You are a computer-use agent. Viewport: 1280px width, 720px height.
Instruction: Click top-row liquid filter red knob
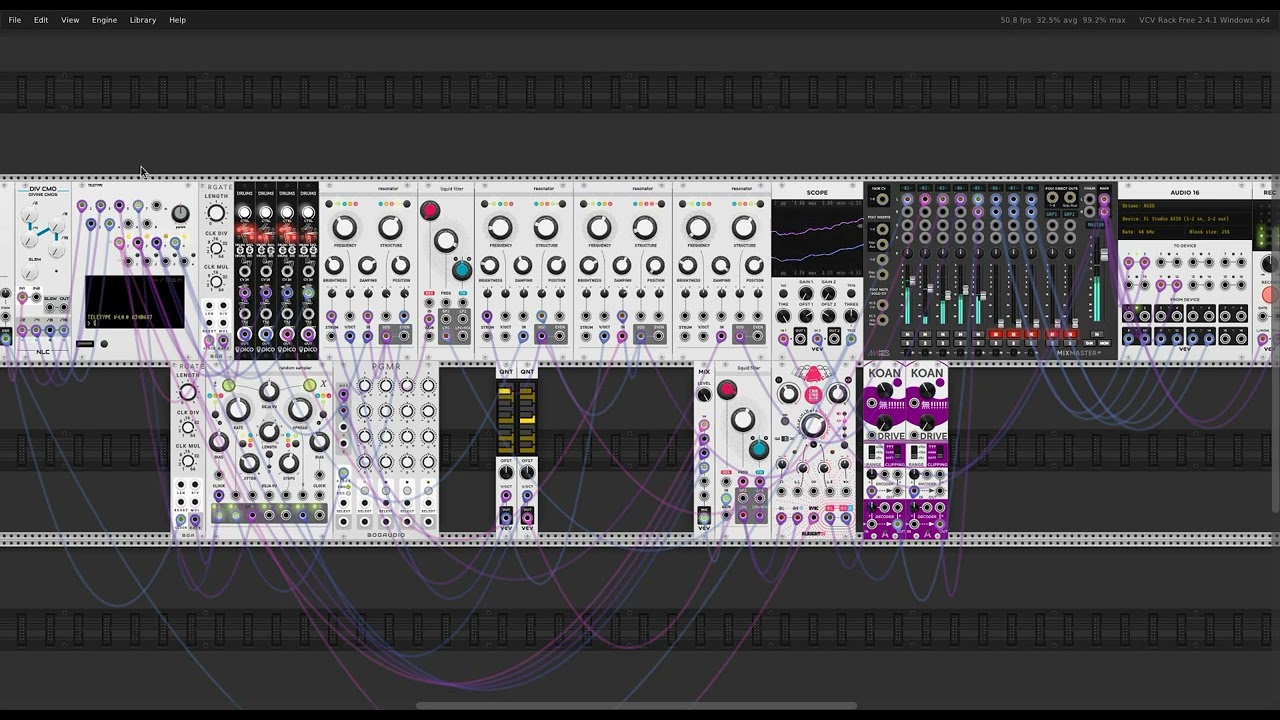[x=430, y=210]
